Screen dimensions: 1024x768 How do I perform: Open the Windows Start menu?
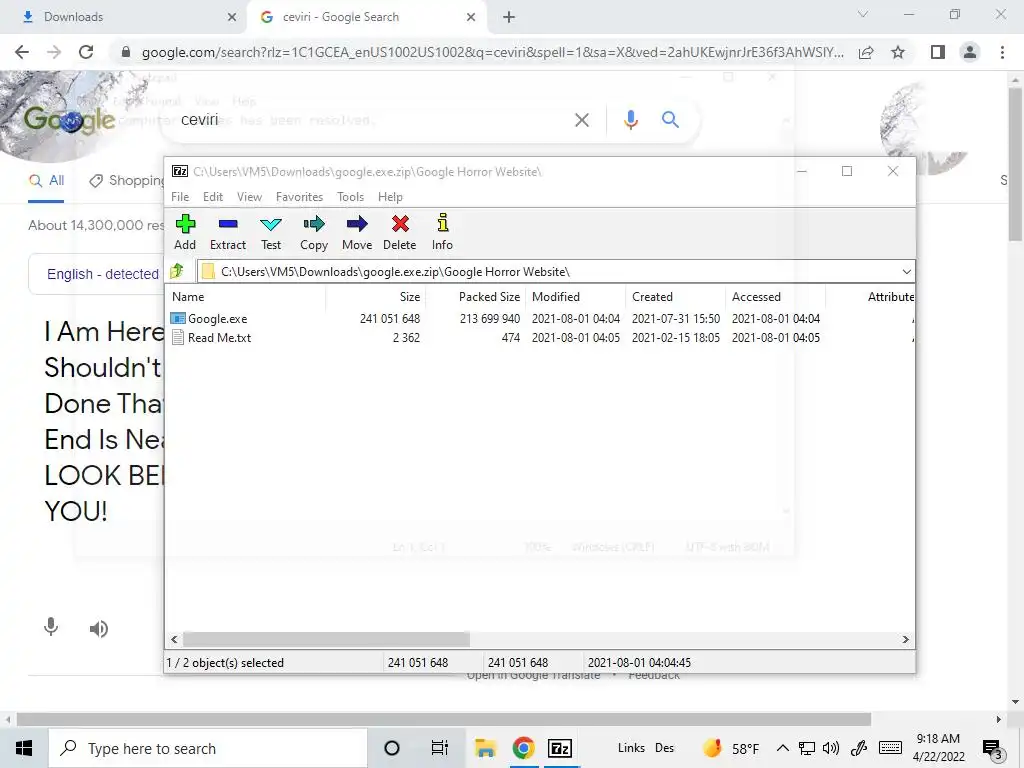click(24, 748)
